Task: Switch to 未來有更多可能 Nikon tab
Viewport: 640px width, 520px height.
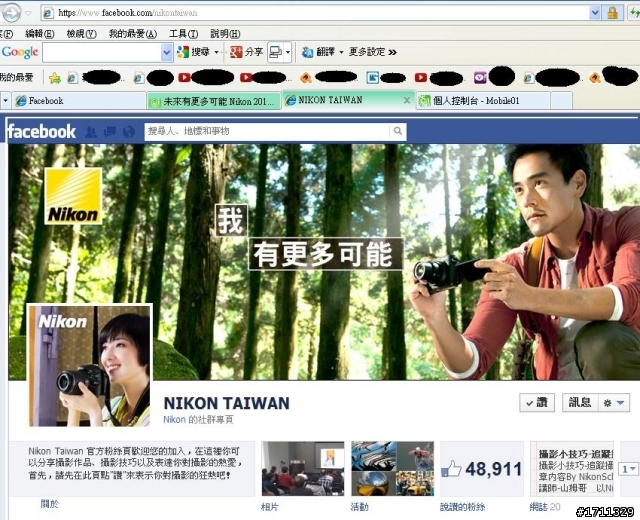Action: point(214,101)
